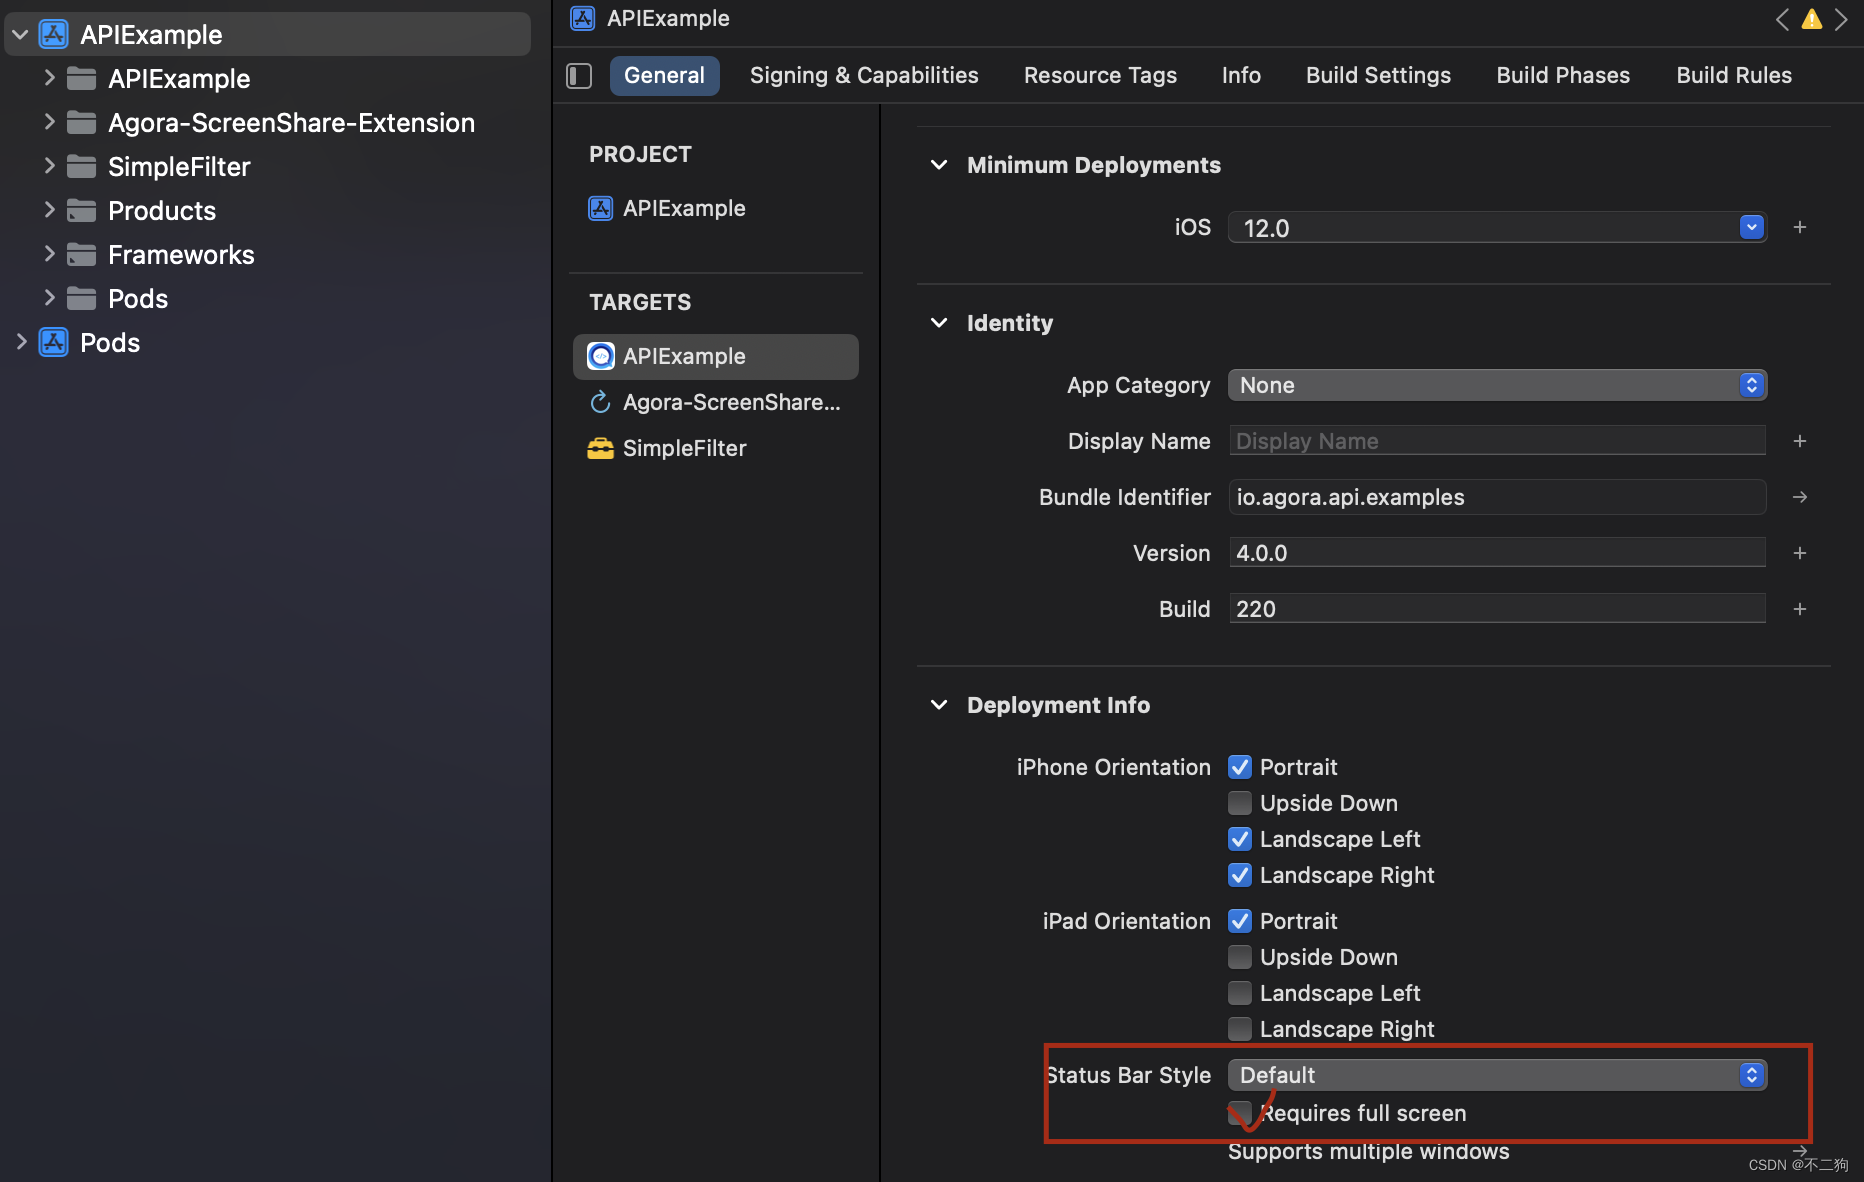Check the Requires full screen checkbox
This screenshot has height=1182, width=1864.
(1240, 1113)
